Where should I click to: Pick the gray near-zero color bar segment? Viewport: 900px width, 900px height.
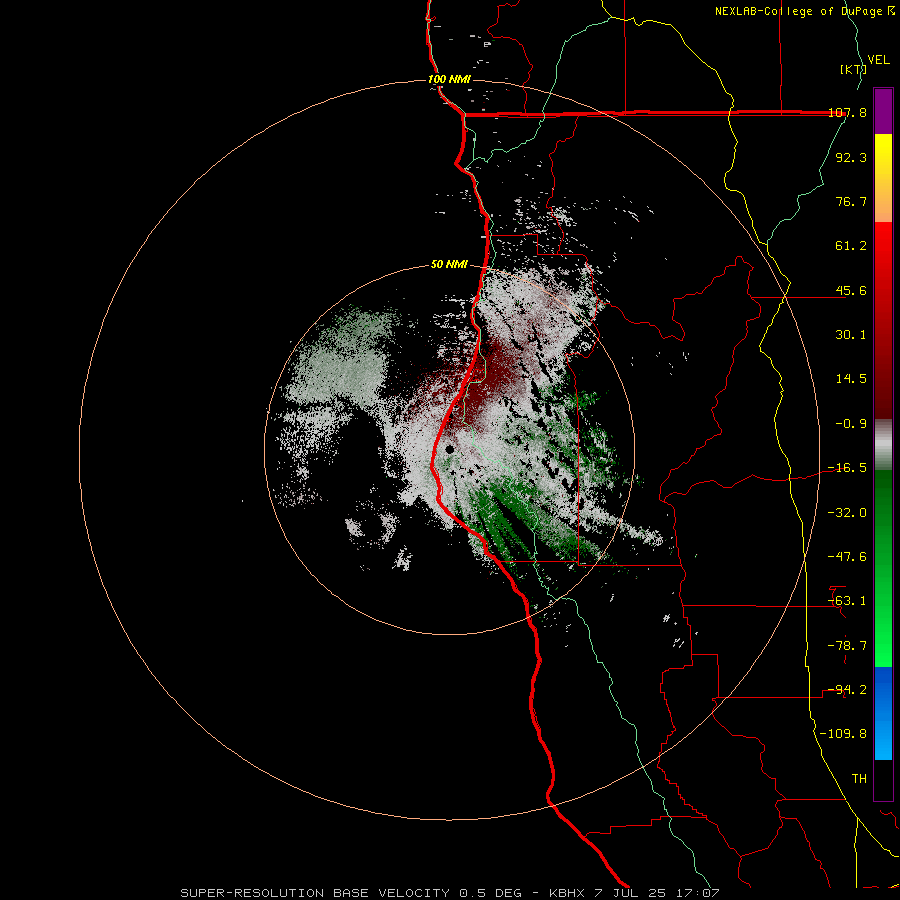(883, 445)
